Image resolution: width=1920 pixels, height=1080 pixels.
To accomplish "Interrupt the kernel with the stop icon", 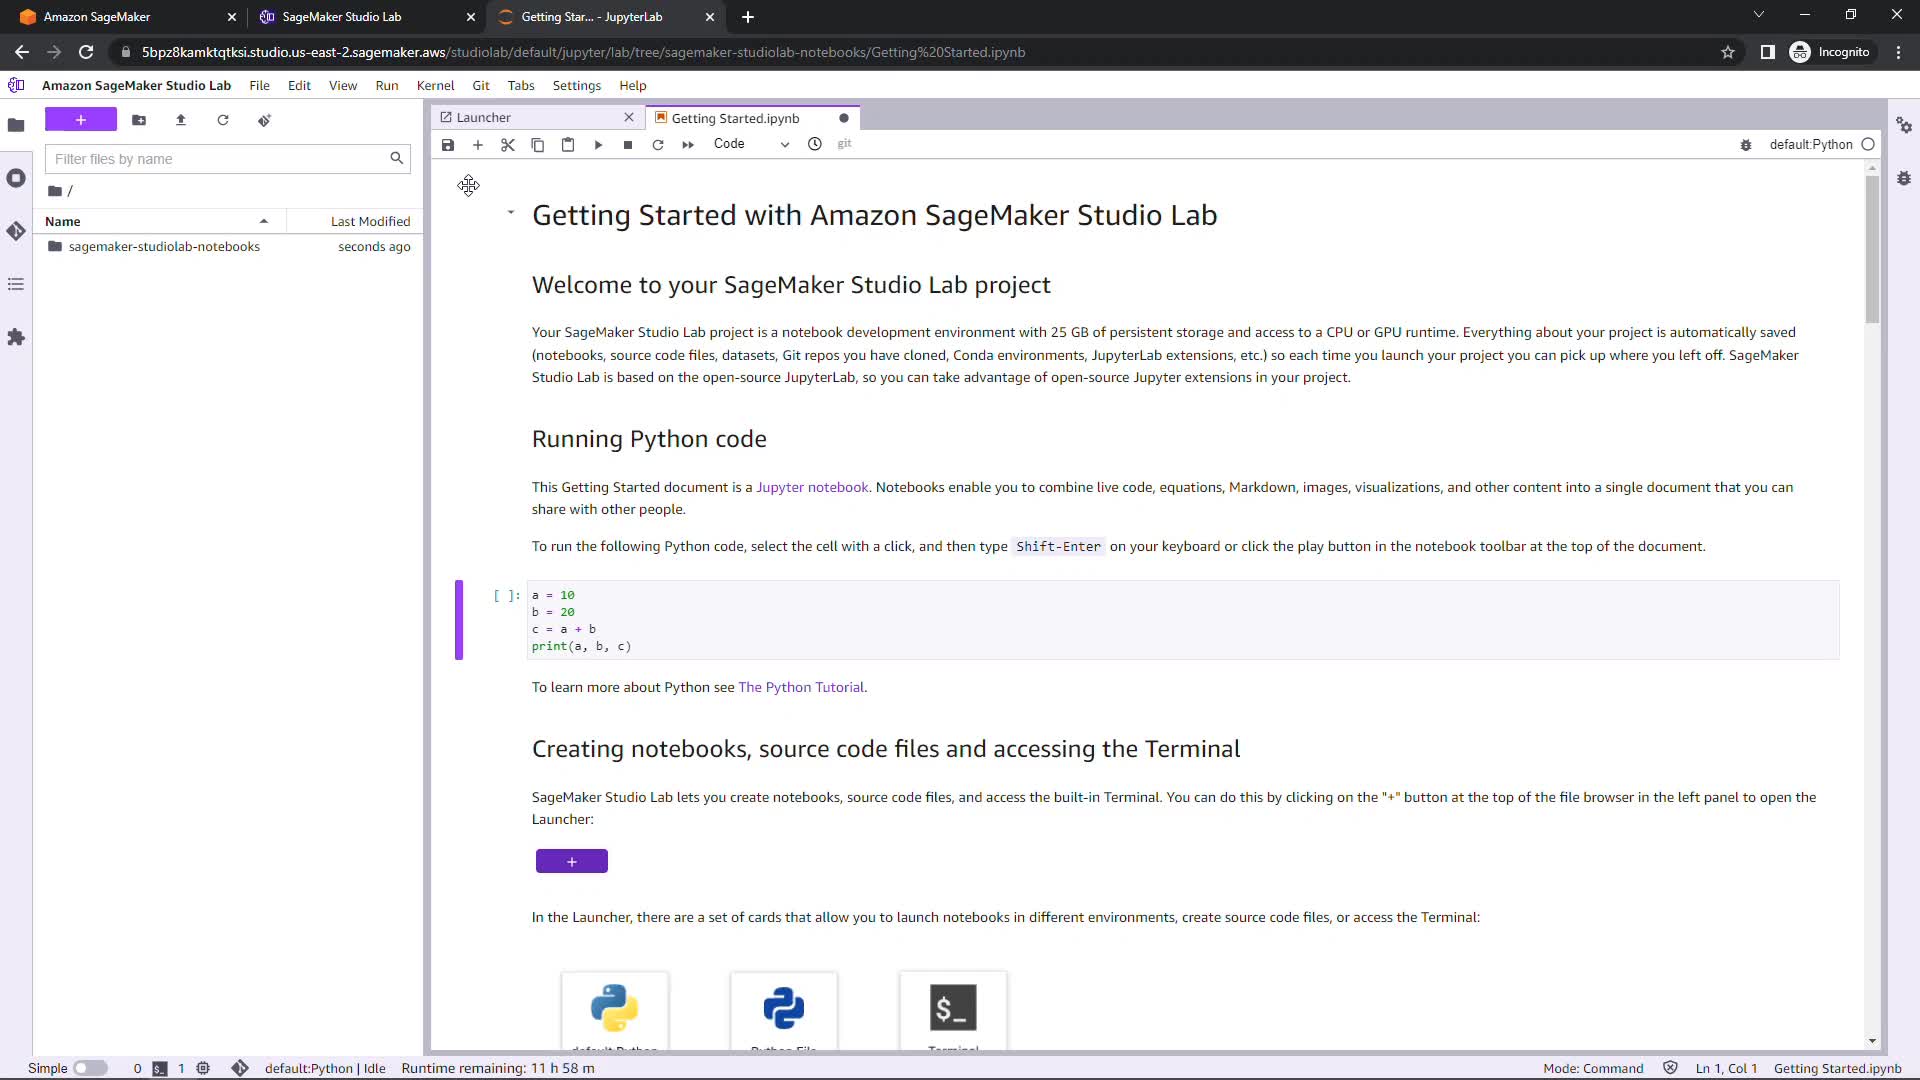I will pyautogui.click(x=628, y=145).
